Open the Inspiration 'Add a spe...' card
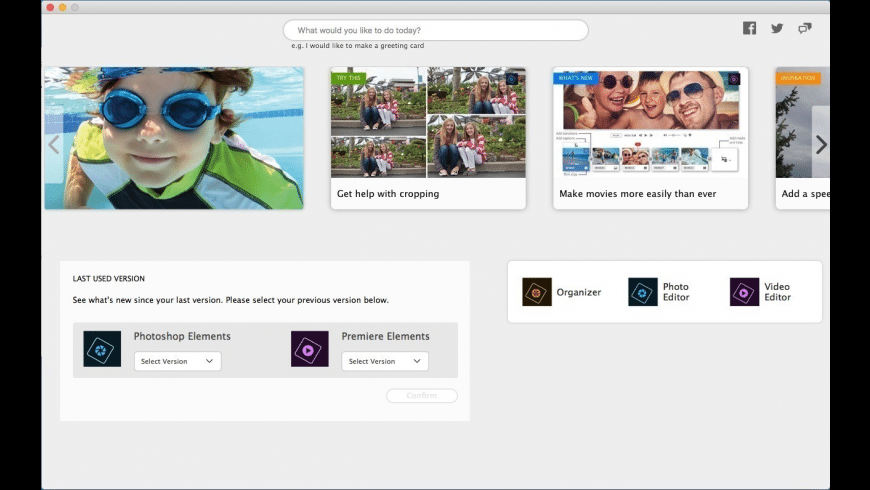Screen dimensions: 870x490 point(802,138)
